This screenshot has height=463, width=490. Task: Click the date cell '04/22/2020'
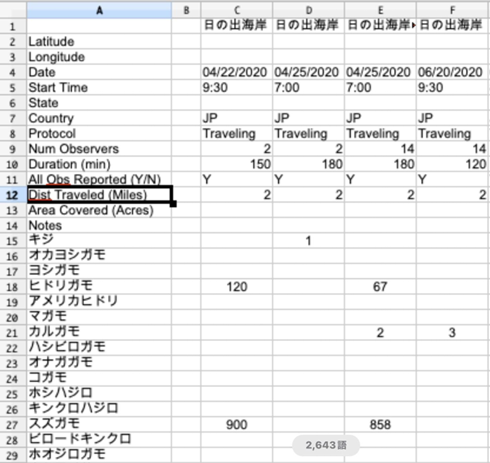tap(237, 72)
